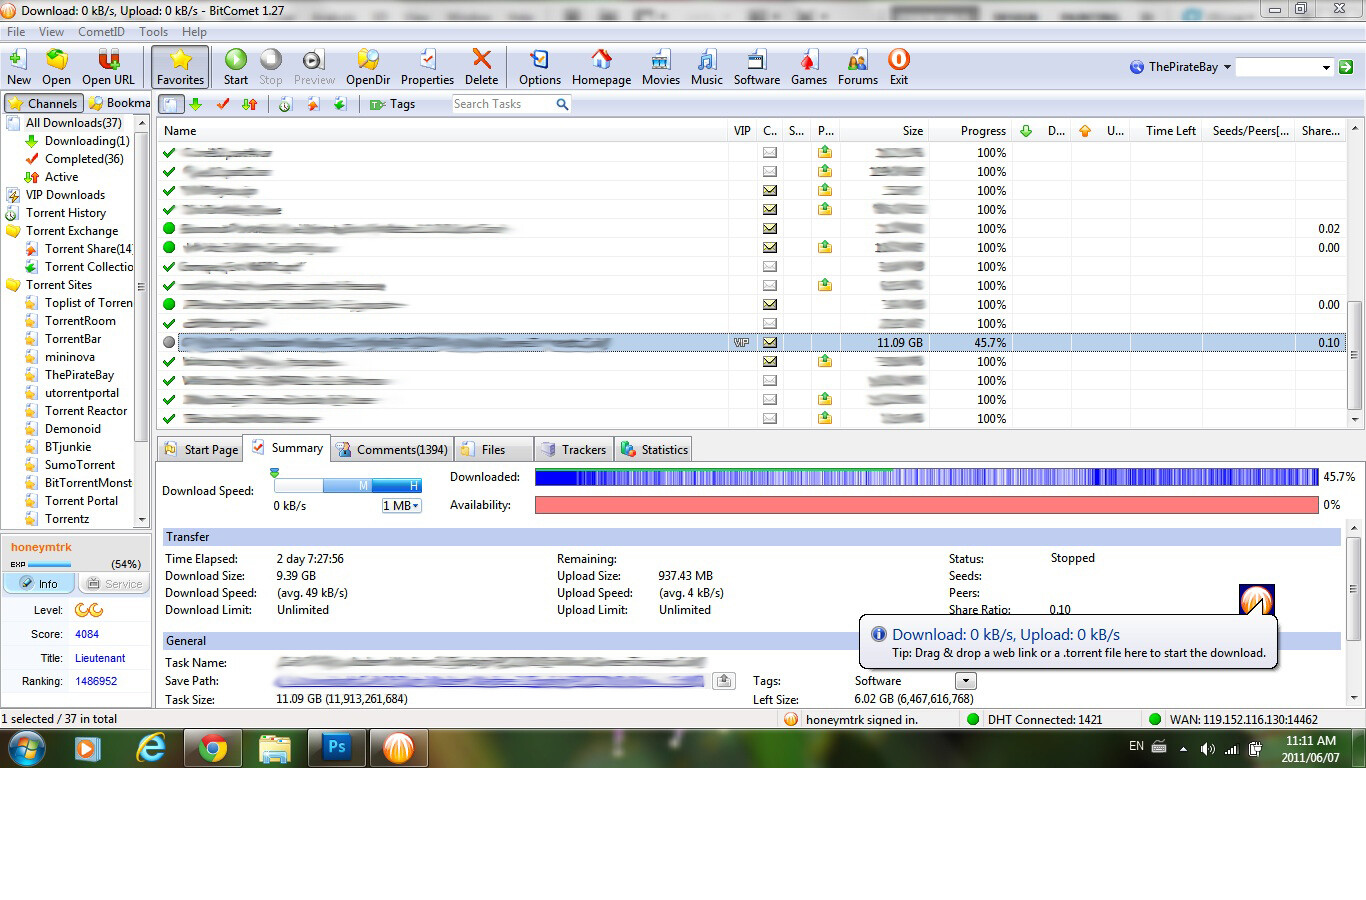This screenshot has height=900, width=1366.
Task: Click the blue Downloaded progress bar
Action: [x=926, y=478]
